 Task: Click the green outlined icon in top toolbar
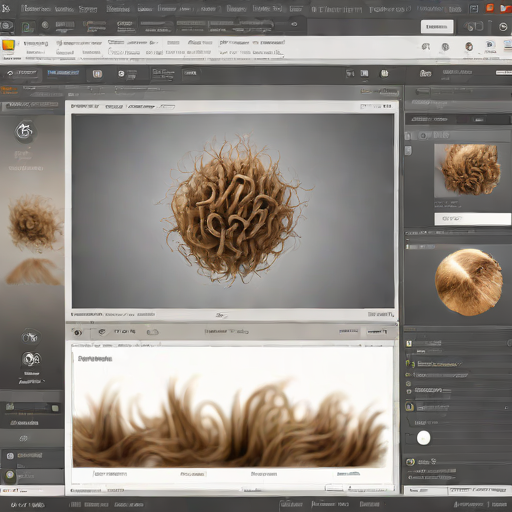[x=28, y=26]
